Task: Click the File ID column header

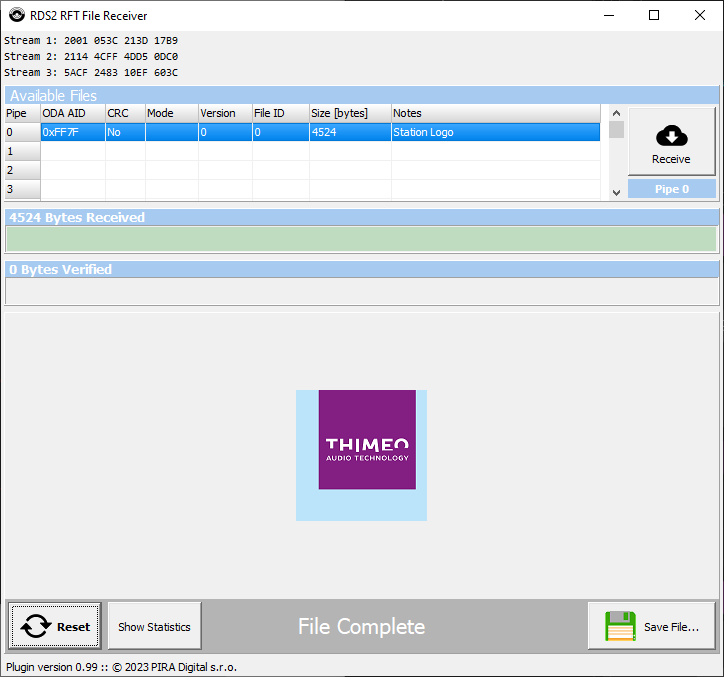Action: [x=281, y=113]
